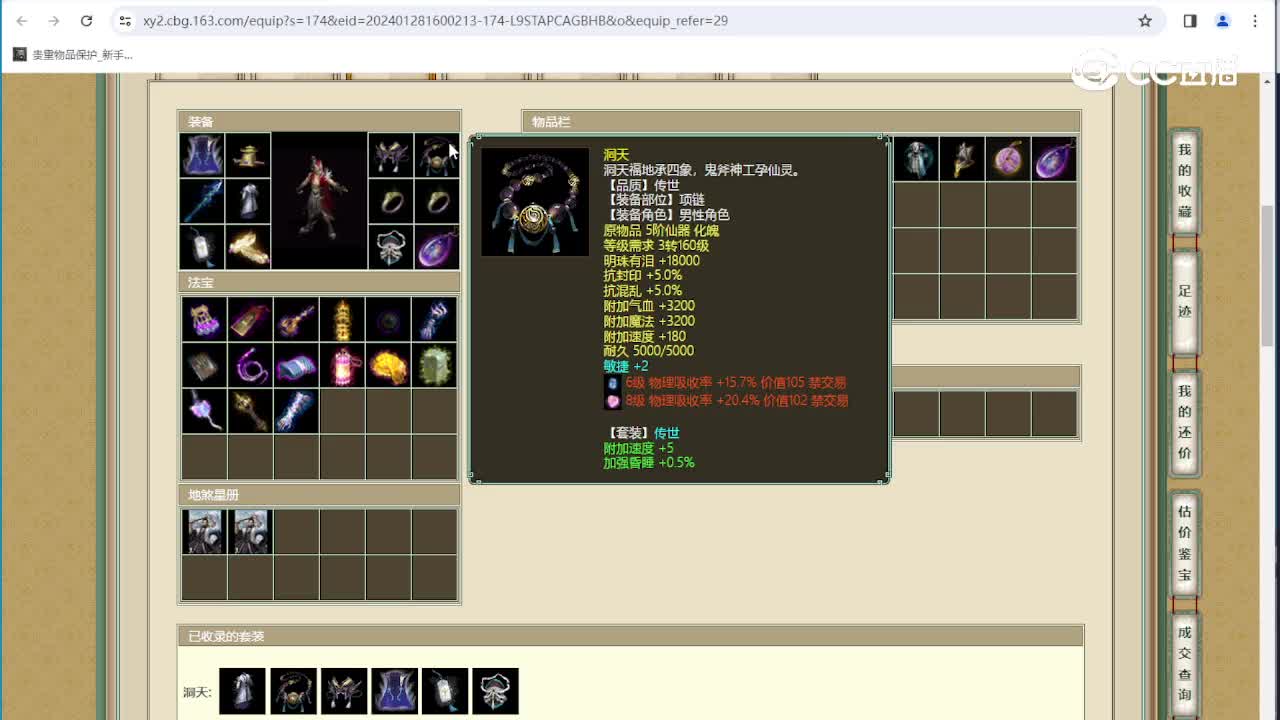Screen dimensions: 1280x720
Task: View site information icon in address bar
Action: 124,21
